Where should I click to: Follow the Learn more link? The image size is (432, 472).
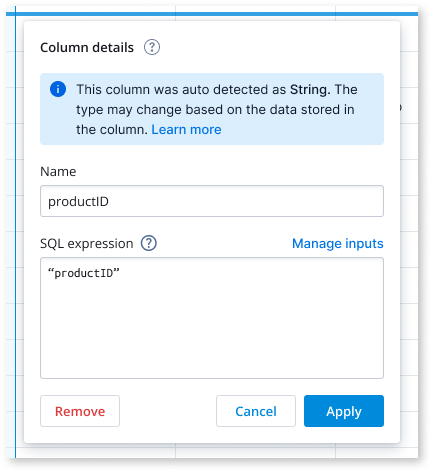pyautogui.click(x=186, y=129)
